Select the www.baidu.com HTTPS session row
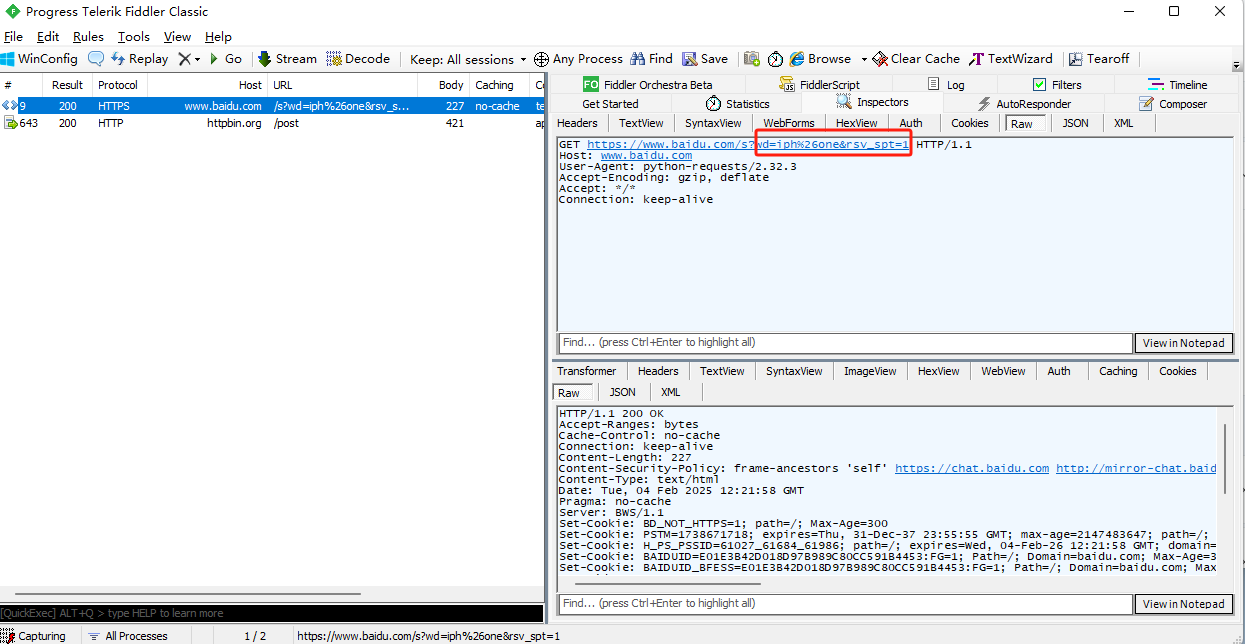Viewport: 1245px width, 644px height. click(x=272, y=106)
